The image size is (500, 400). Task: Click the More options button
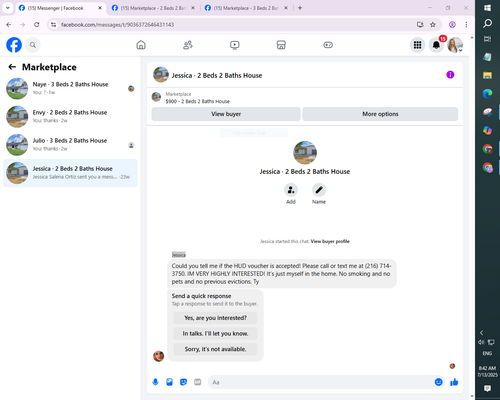click(380, 114)
